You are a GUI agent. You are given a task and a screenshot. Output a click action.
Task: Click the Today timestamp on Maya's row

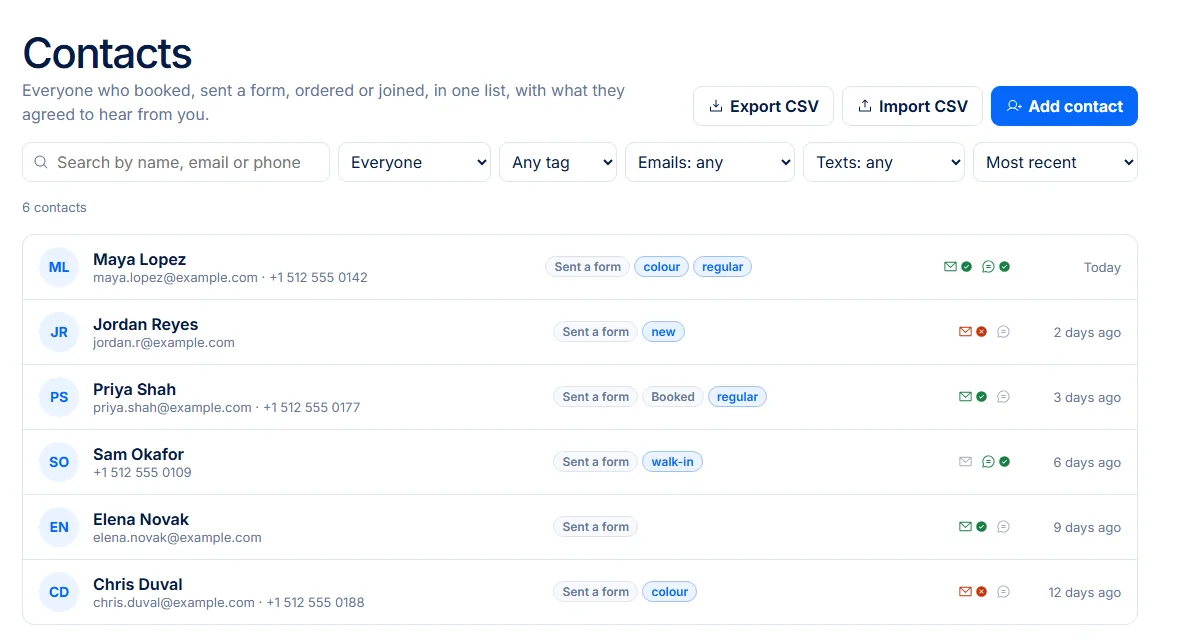click(x=1102, y=267)
